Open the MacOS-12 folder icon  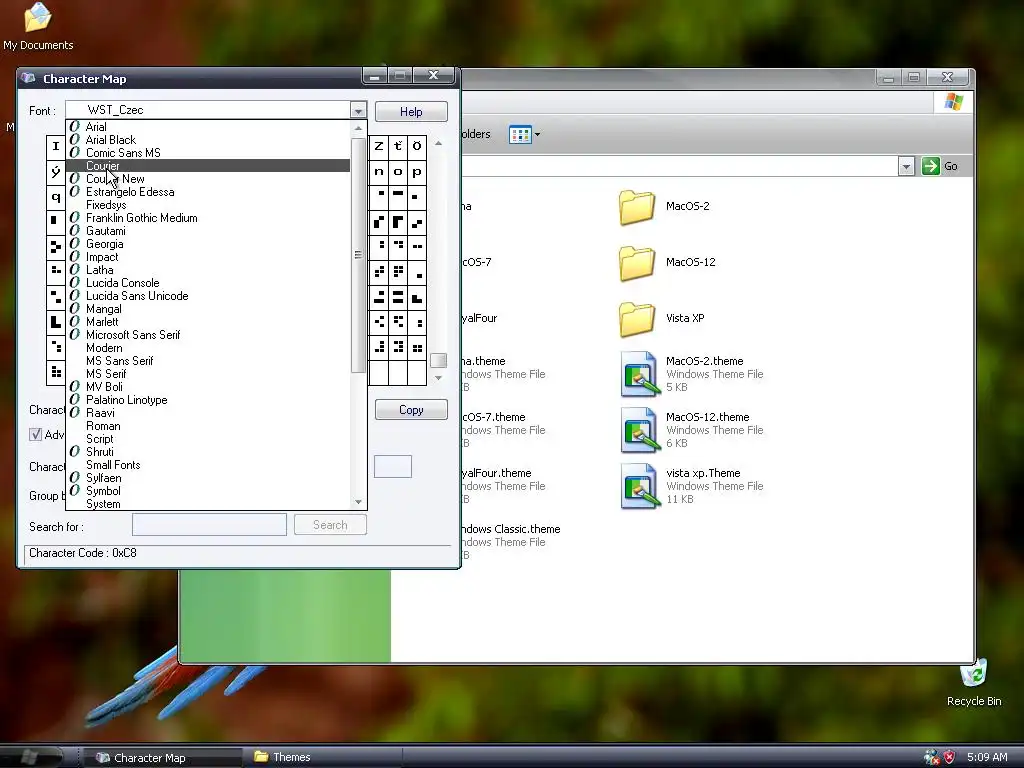click(636, 263)
